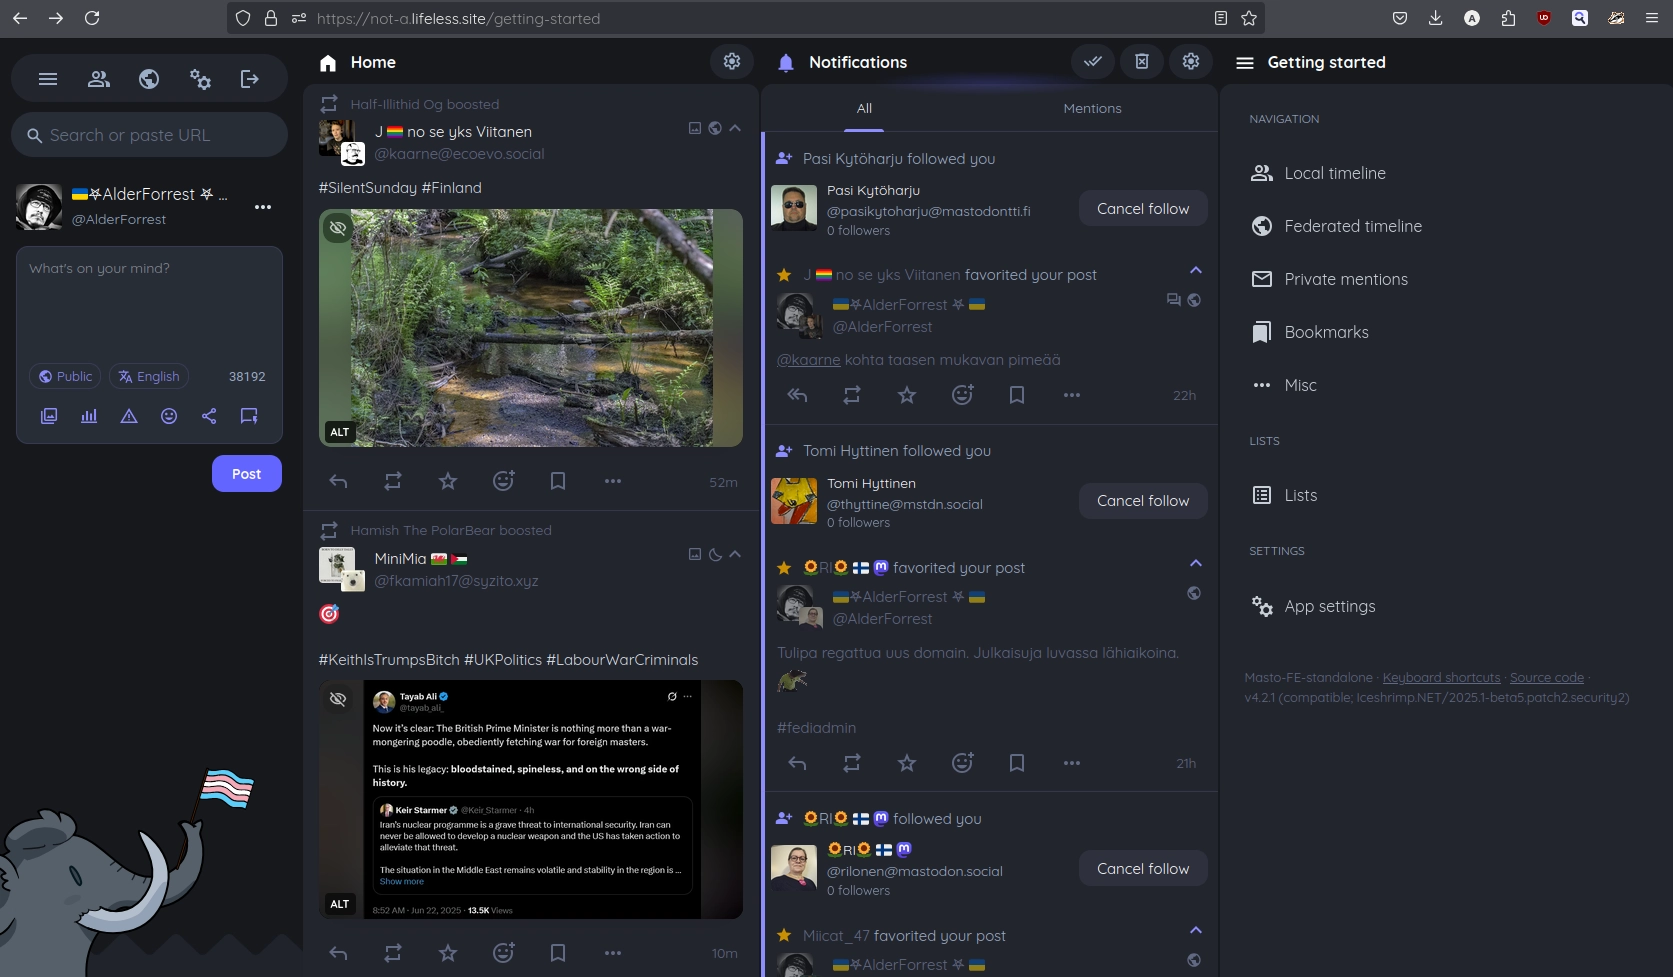
Task: Collapse the Viitanen favorited-your-post notification
Action: pyautogui.click(x=1196, y=270)
